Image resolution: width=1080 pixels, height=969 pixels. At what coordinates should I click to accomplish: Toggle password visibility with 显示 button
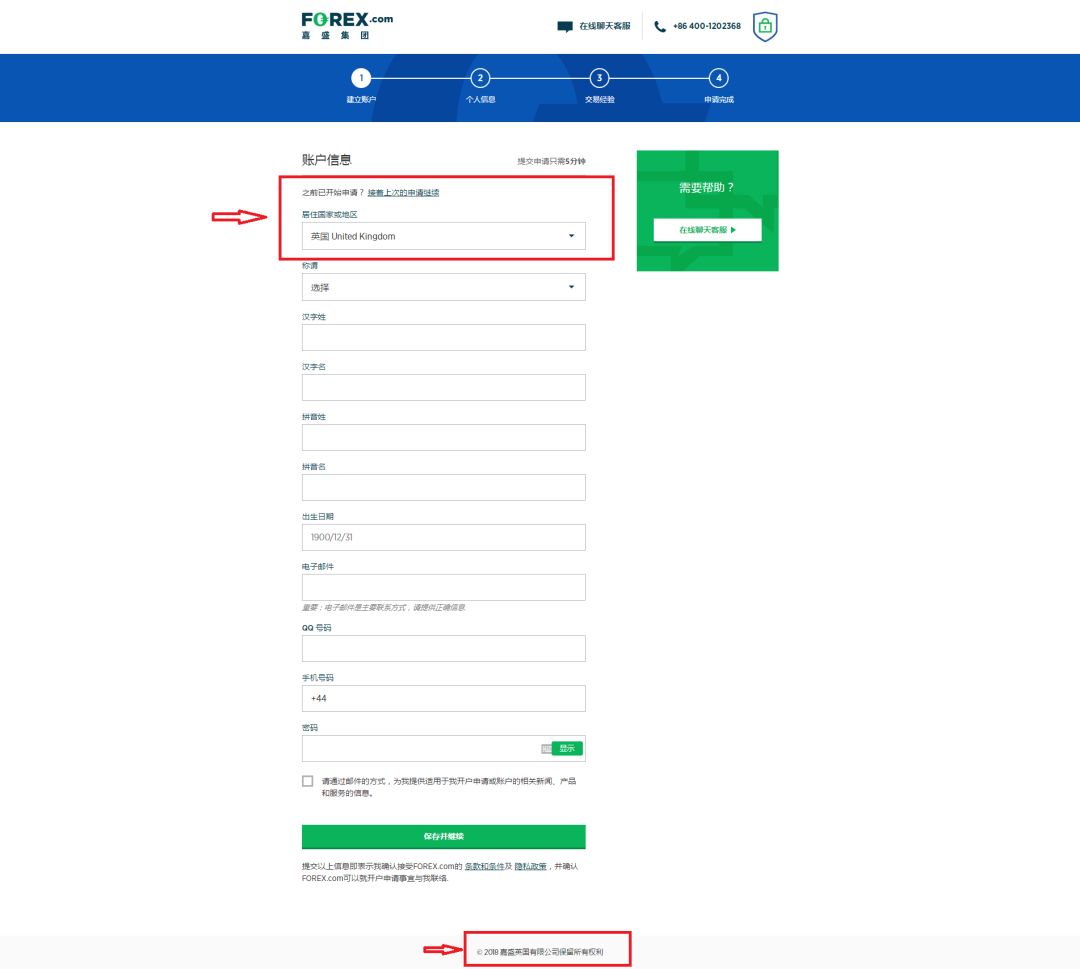coord(567,748)
